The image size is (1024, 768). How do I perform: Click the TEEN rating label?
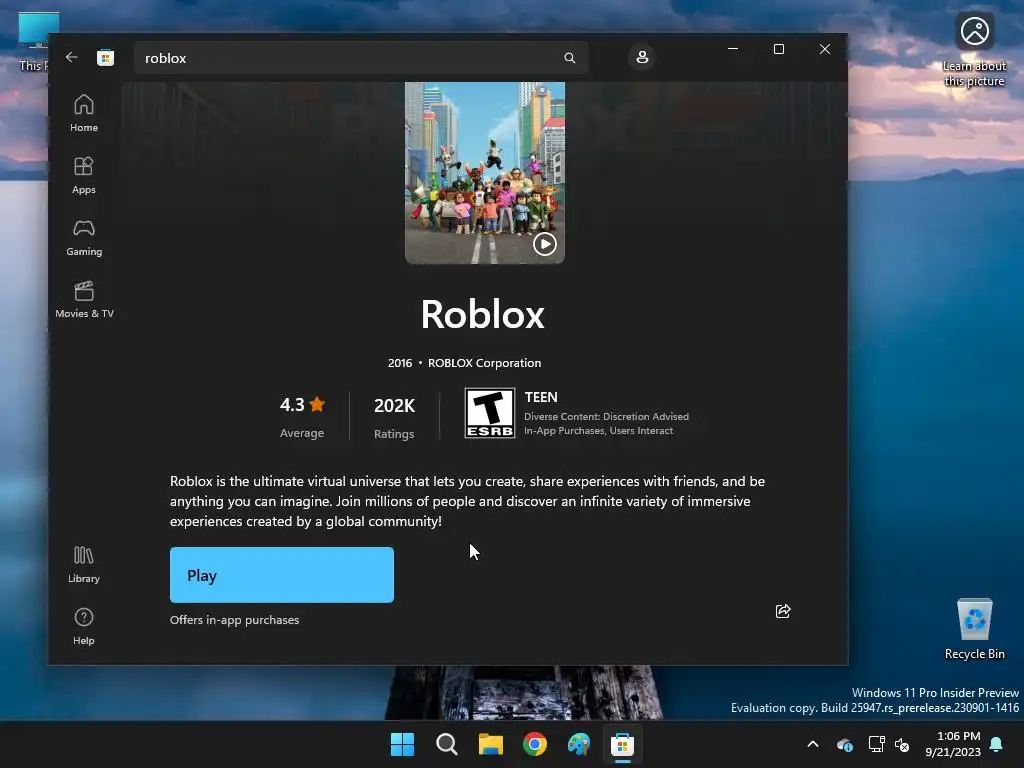point(541,397)
